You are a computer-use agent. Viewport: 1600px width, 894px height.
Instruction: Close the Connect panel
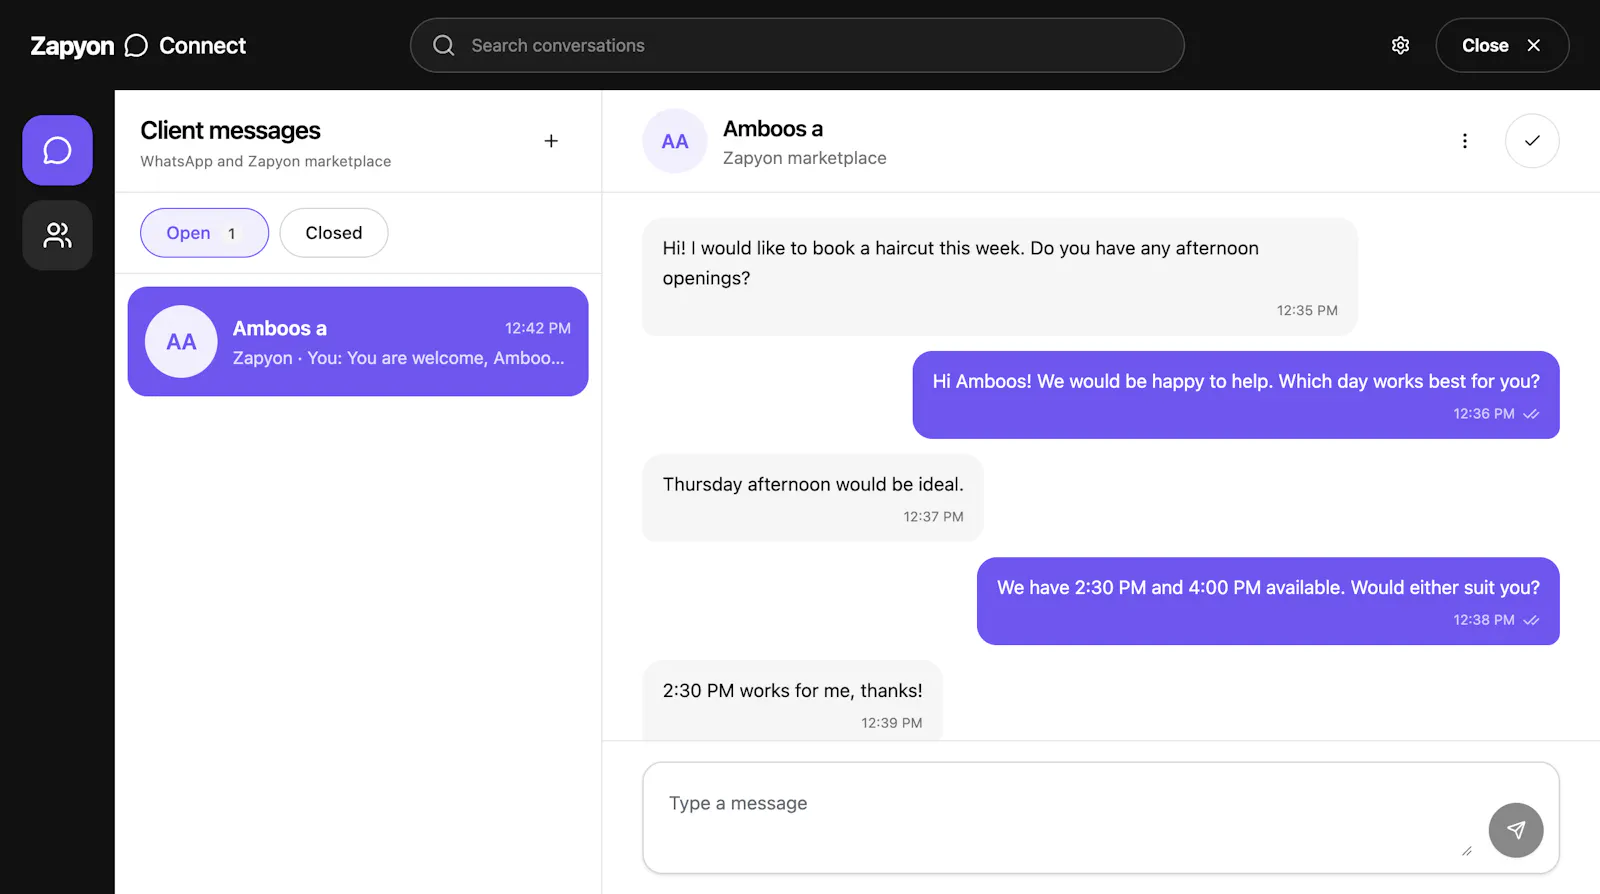click(x=1502, y=45)
